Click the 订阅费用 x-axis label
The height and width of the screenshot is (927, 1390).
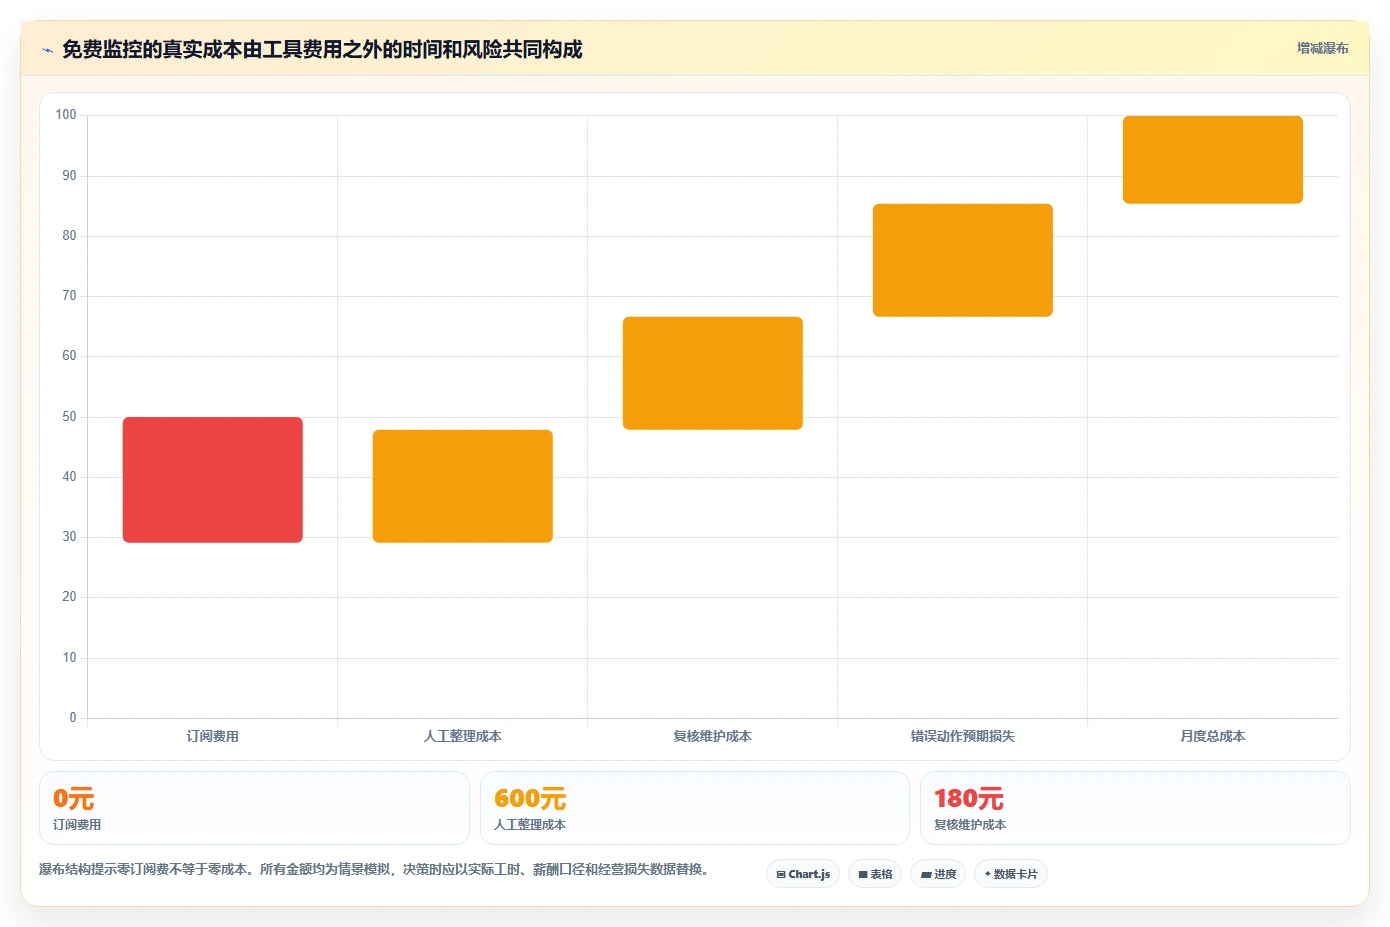213,736
